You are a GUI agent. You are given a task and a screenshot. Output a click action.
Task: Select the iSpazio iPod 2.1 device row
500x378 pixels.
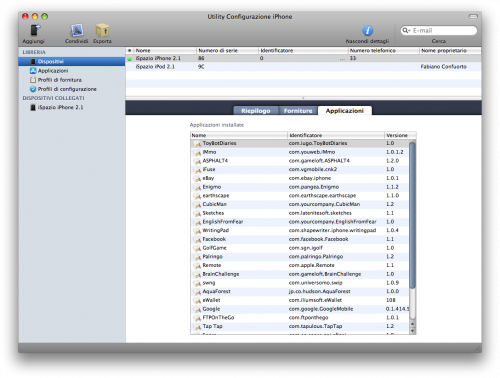click(x=303, y=67)
